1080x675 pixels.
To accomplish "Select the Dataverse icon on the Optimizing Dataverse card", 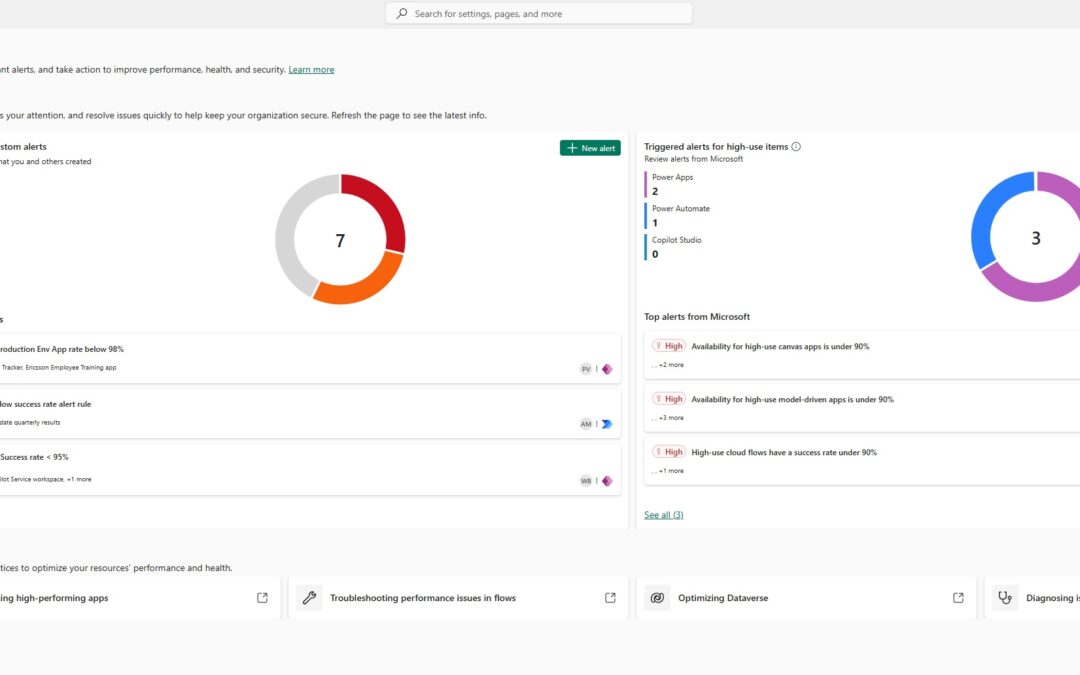I will point(657,597).
